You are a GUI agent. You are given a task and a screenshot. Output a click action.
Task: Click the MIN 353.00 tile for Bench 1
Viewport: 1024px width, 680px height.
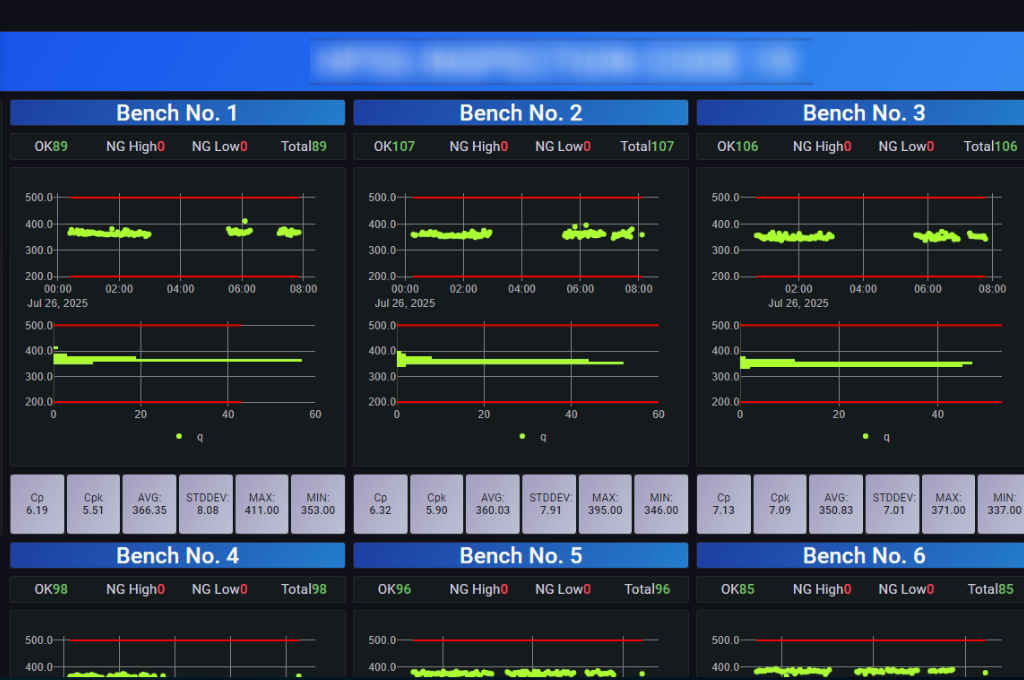[x=317, y=503]
